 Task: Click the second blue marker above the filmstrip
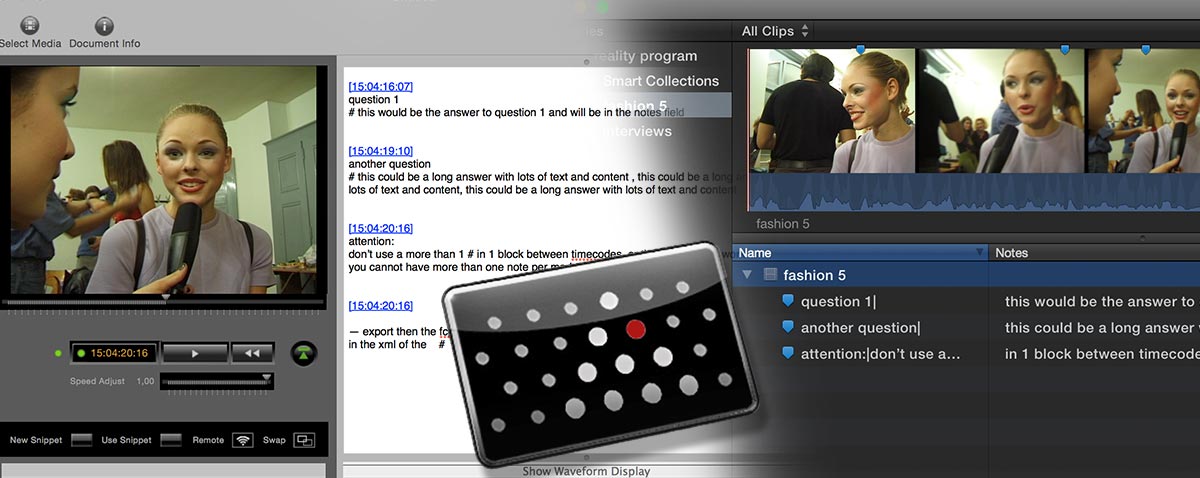pyautogui.click(x=1064, y=48)
